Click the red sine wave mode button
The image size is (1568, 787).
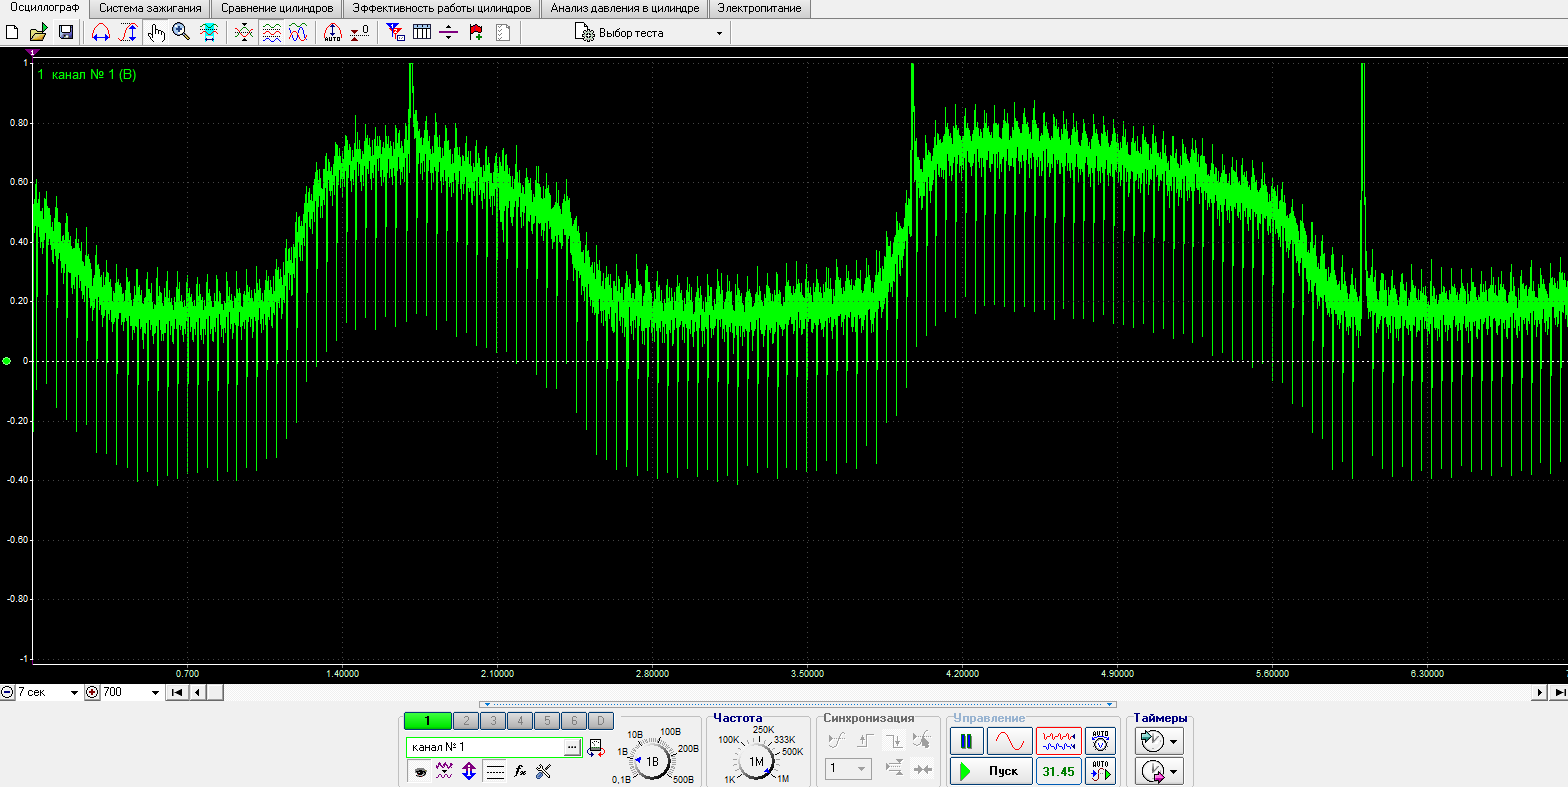coord(1010,741)
